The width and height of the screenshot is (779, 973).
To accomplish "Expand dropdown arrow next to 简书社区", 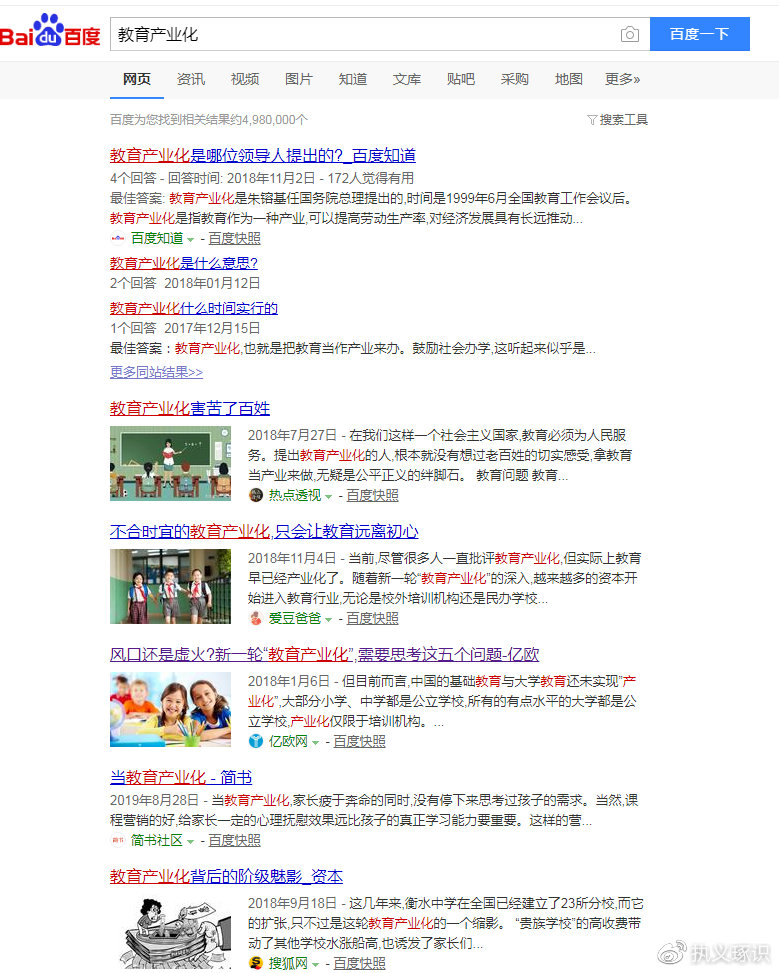I will 191,841.
